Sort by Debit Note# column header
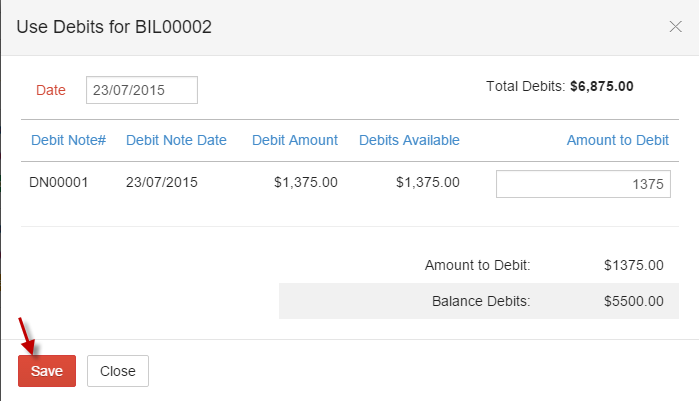Screen dimensions: 699x401 pos(68,140)
